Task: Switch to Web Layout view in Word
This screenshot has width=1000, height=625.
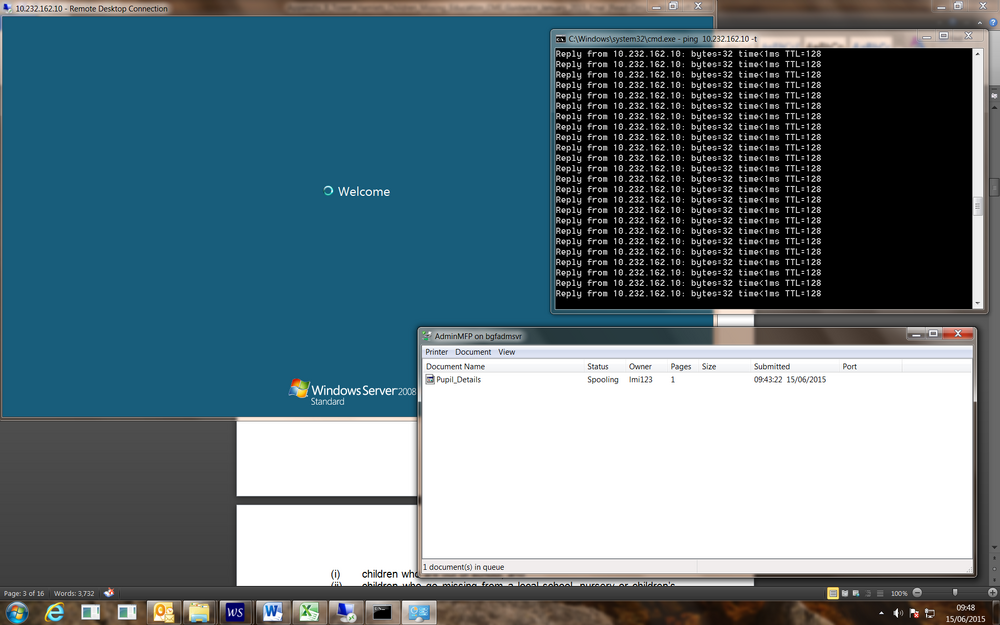Action: tap(856, 593)
